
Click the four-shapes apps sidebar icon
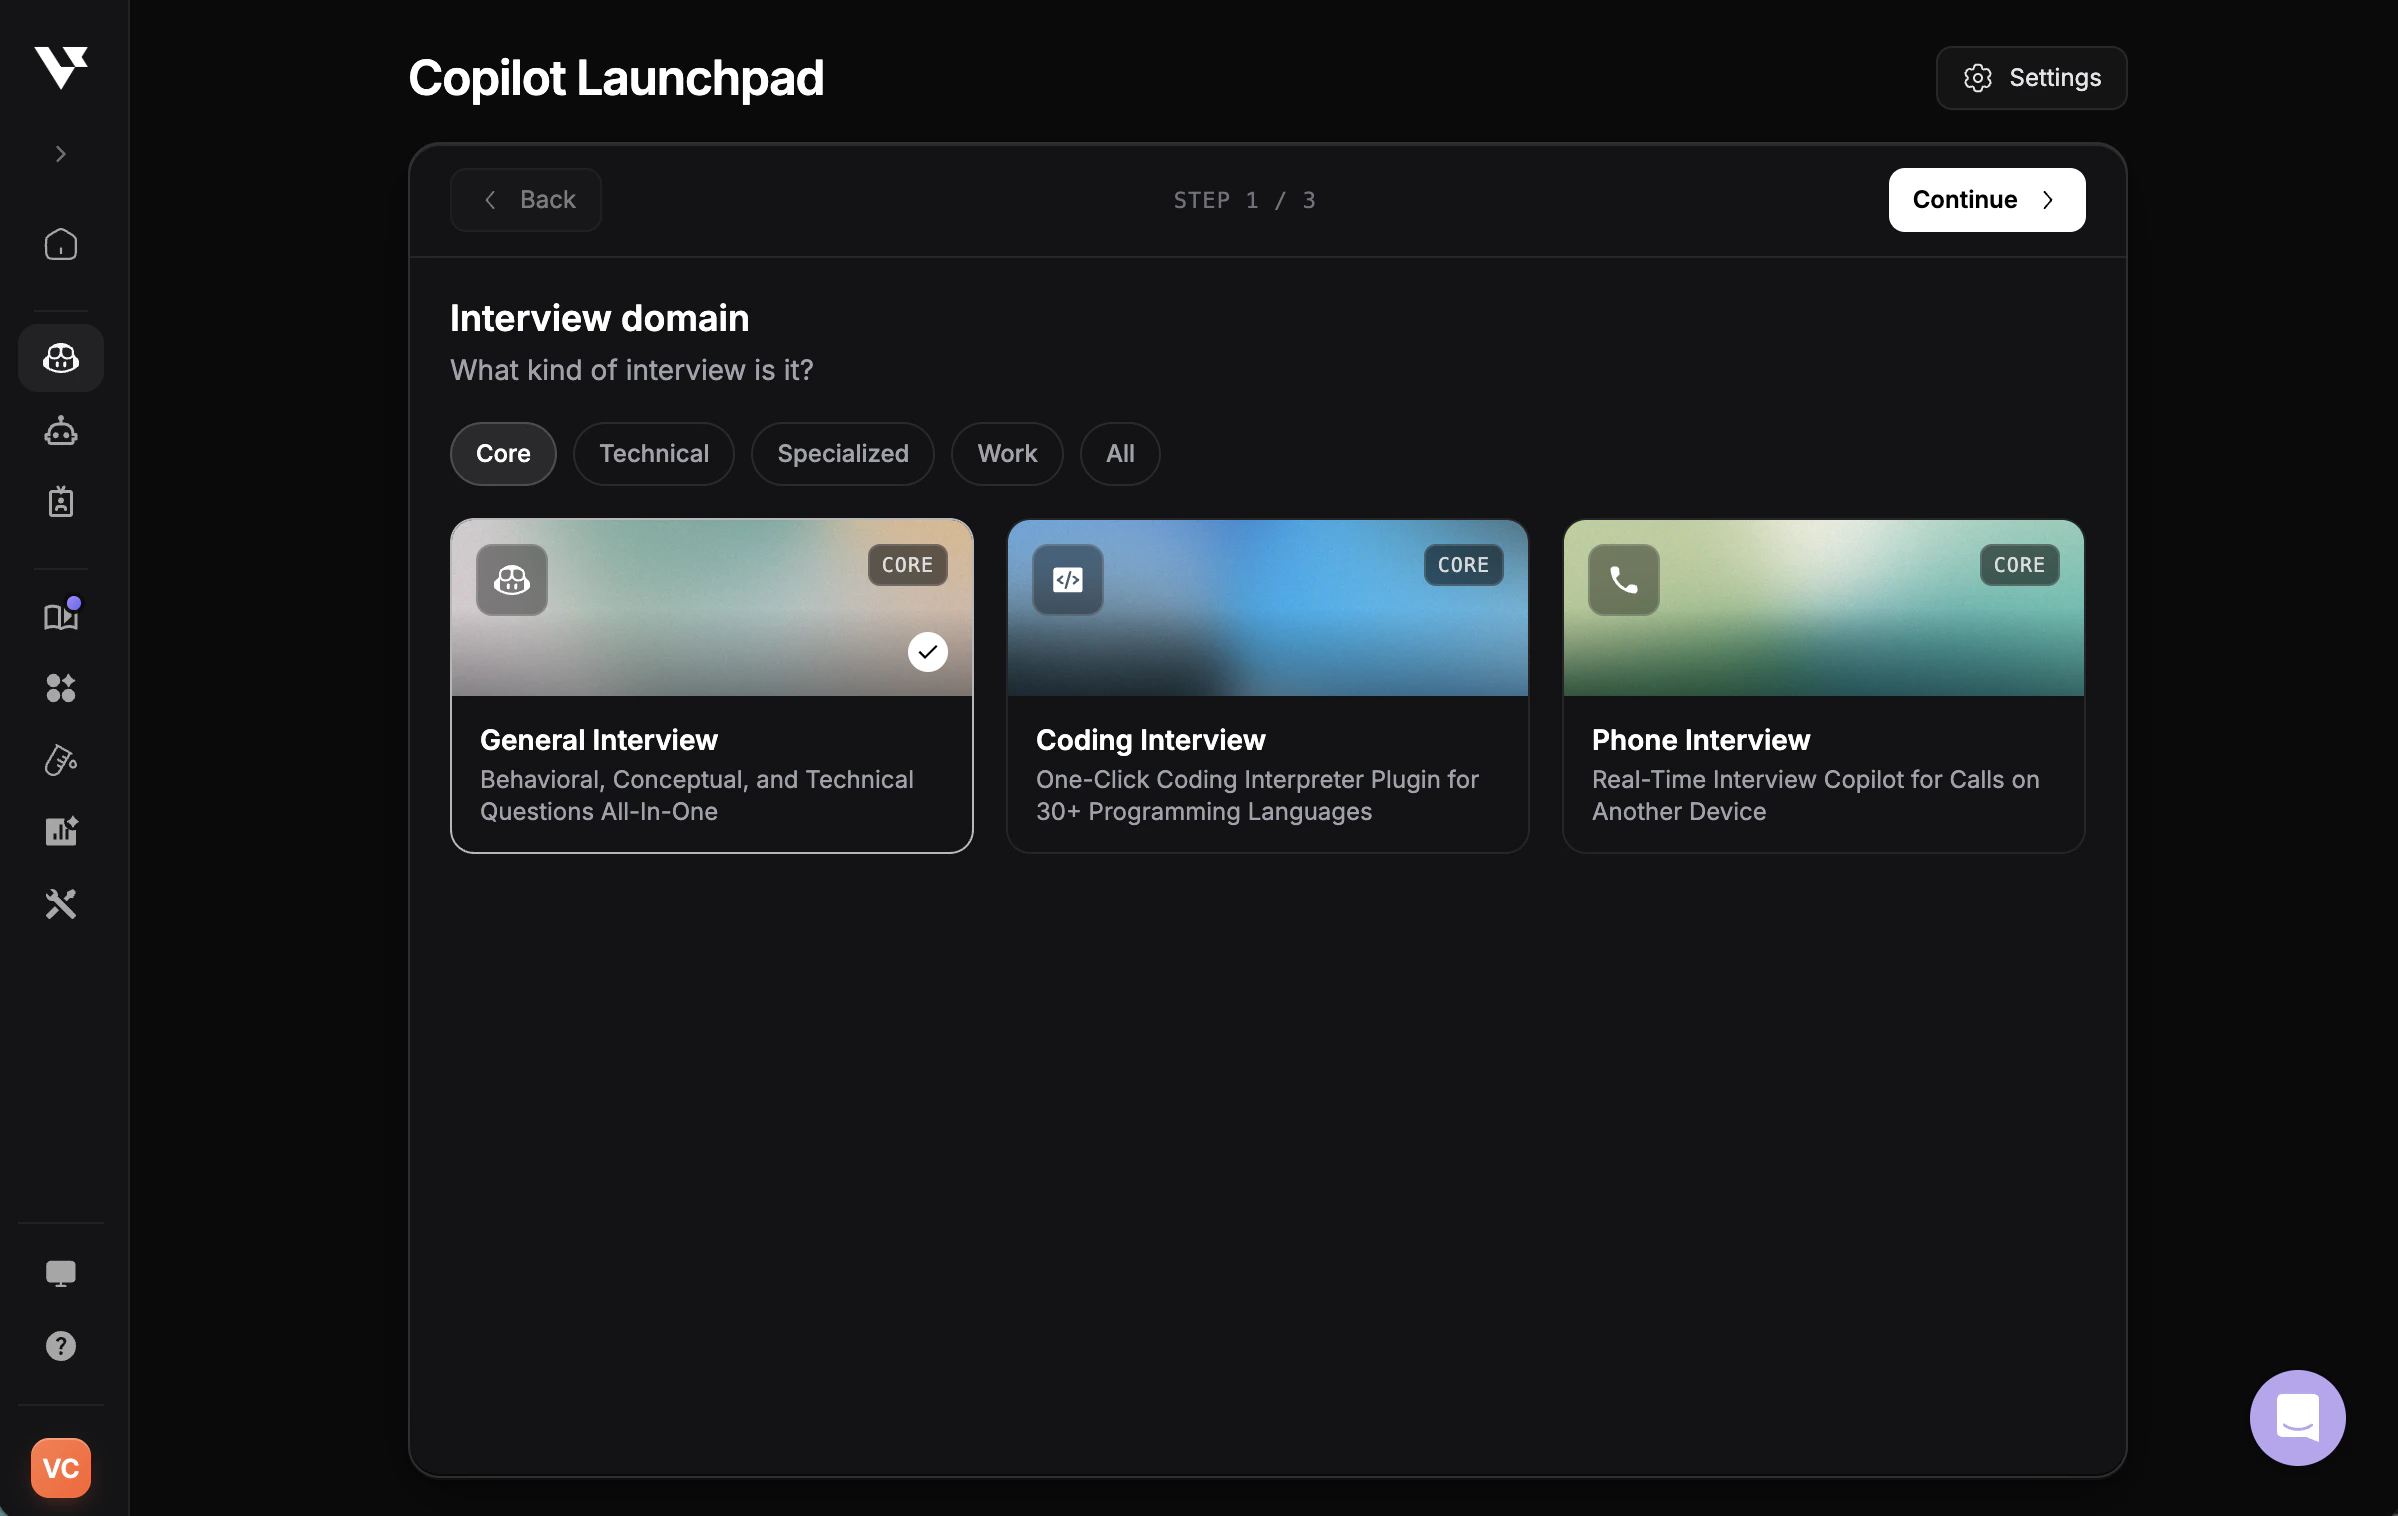point(61,688)
